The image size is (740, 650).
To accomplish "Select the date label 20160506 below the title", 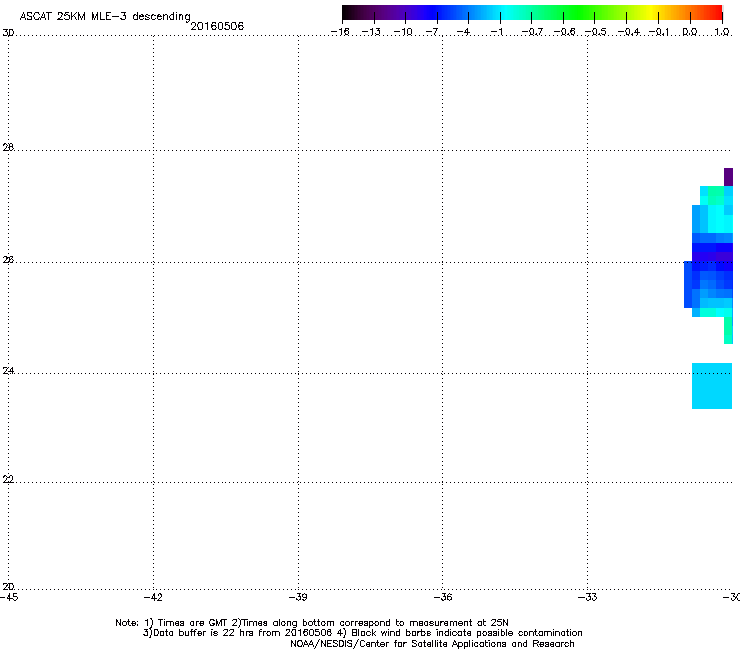I will click(x=217, y=26).
